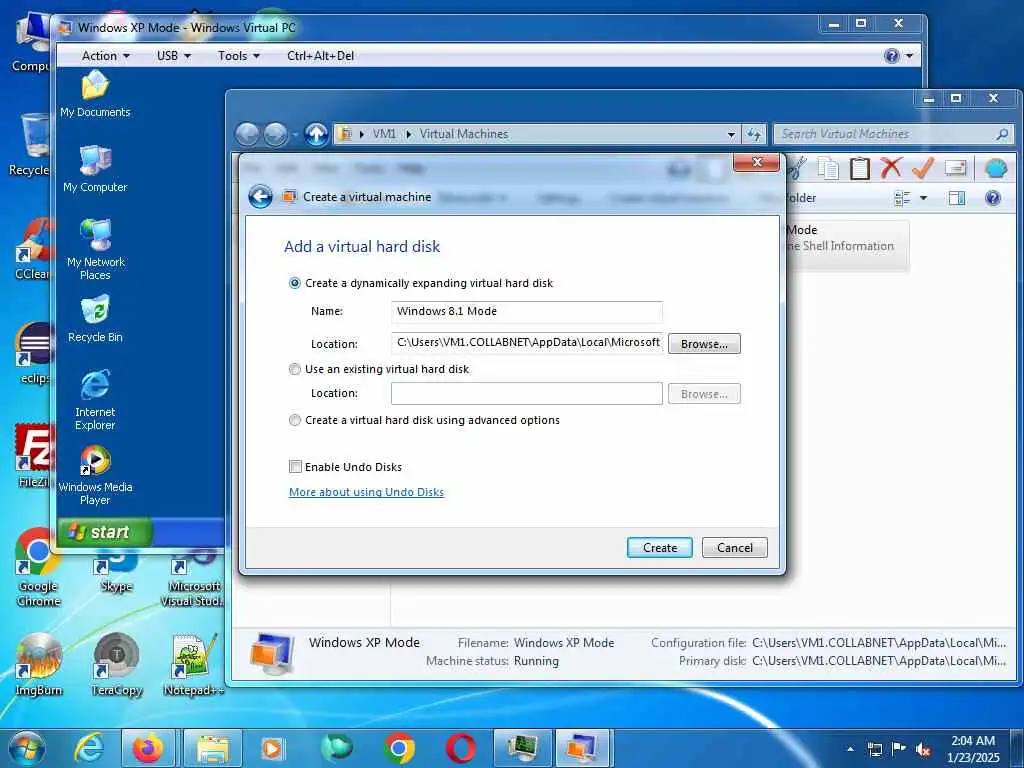Viewport: 1024px width, 768px height.
Task: Open My Documents in the XP Mode desktop
Action: click(x=95, y=94)
